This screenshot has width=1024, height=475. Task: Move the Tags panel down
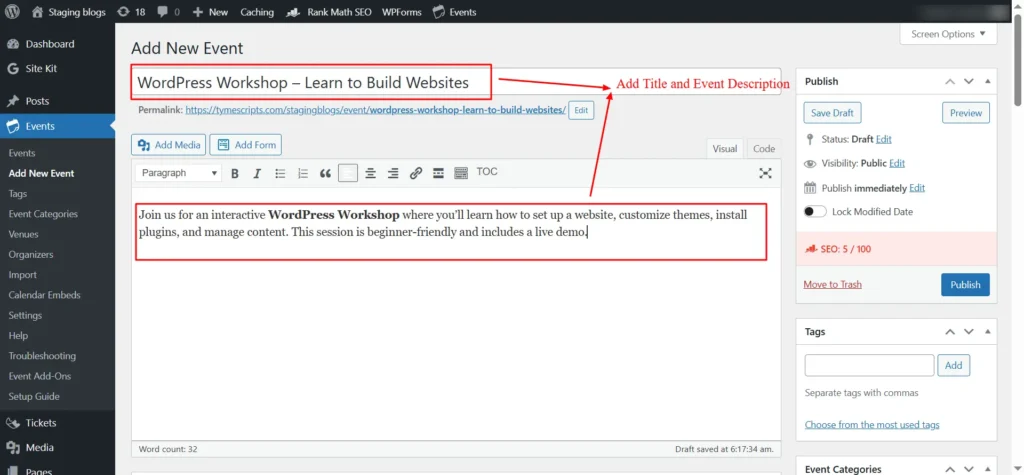click(969, 332)
